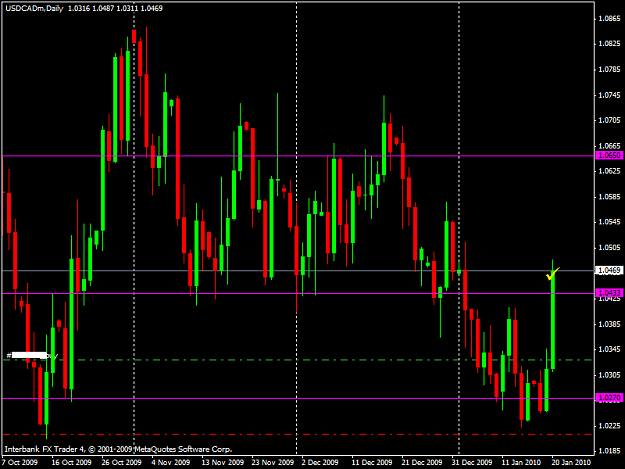Click the 7 Oct 2009 date label
The width and height of the screenshot is (625, 469).
pyautogui.click(x=20, y=462)
